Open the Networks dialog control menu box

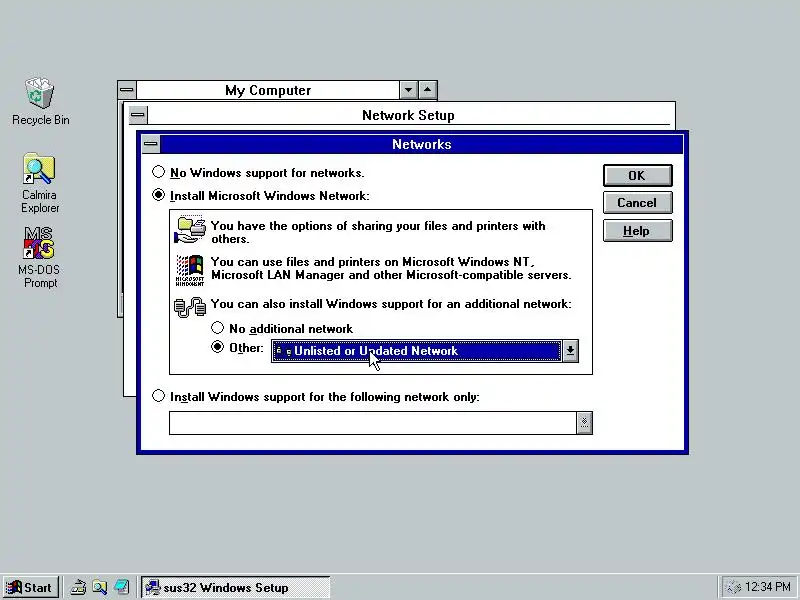151,144
